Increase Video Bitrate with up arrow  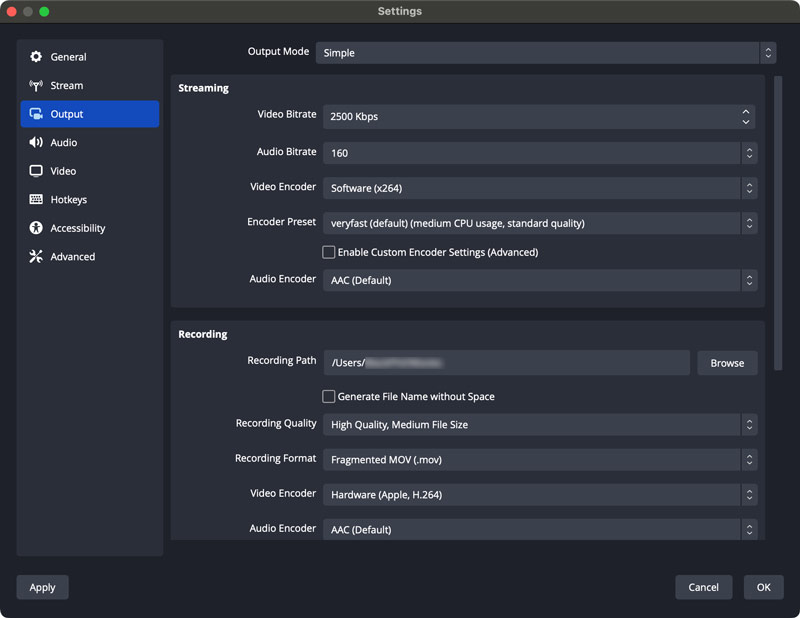pos(746,111)
